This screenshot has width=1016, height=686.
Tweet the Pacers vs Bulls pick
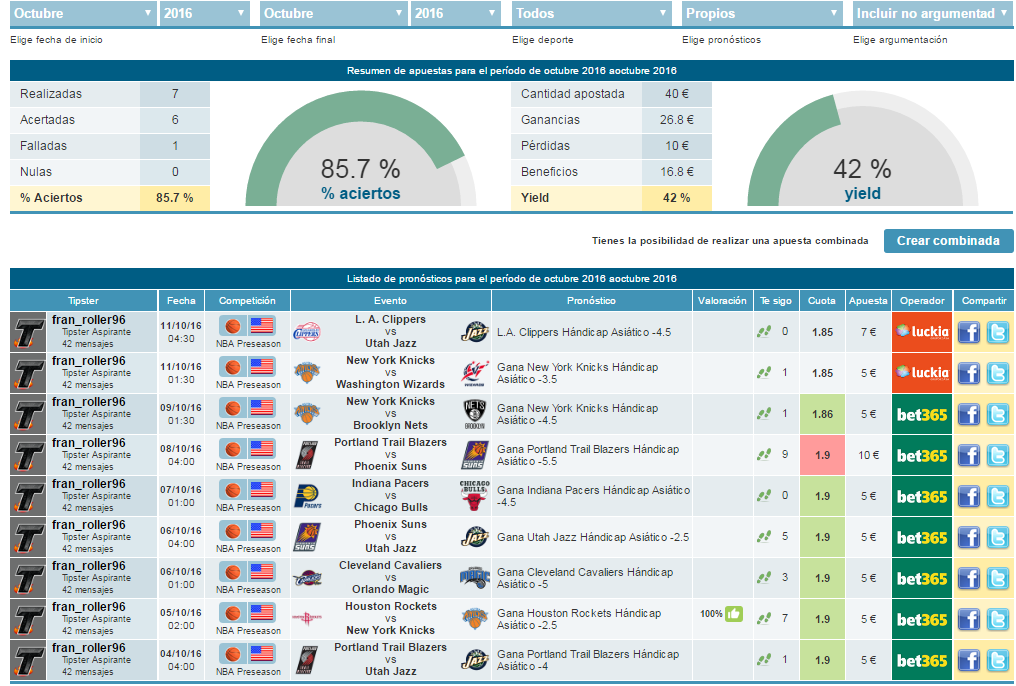click(998, 496)
